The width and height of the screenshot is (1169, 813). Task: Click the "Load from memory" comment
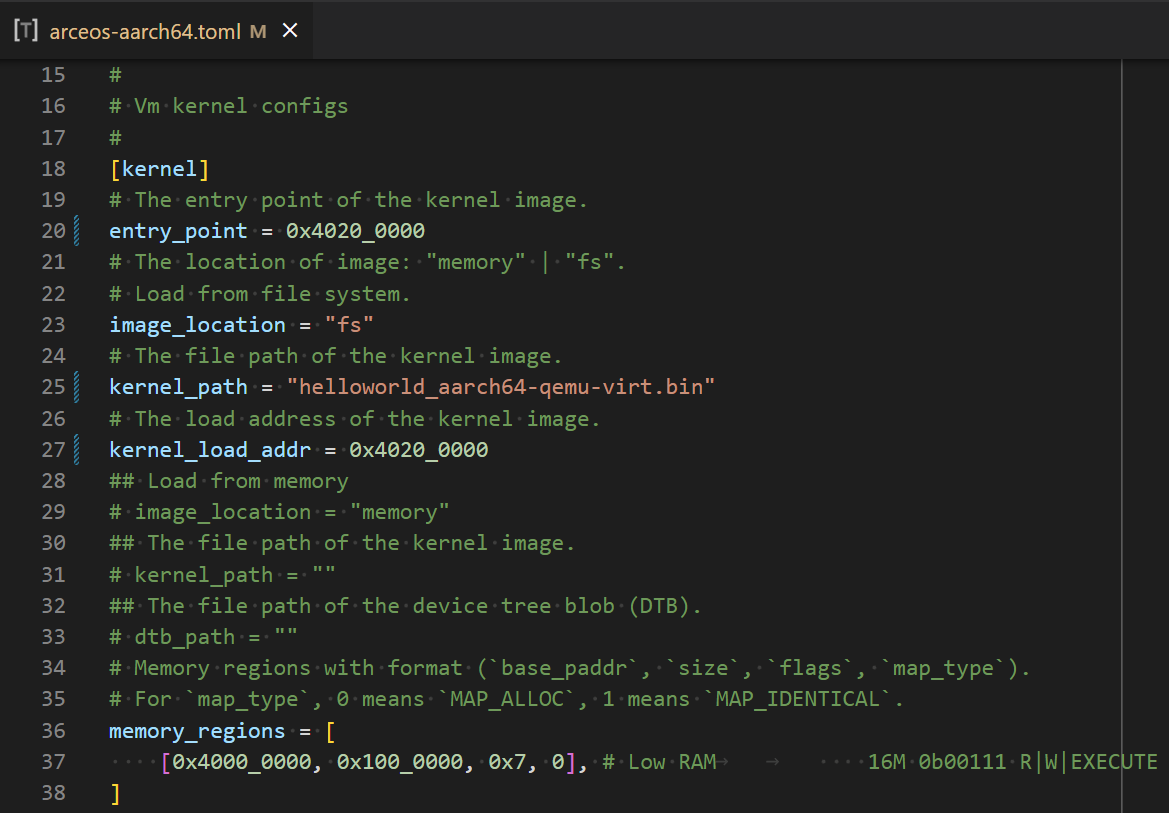click(229, 481)
